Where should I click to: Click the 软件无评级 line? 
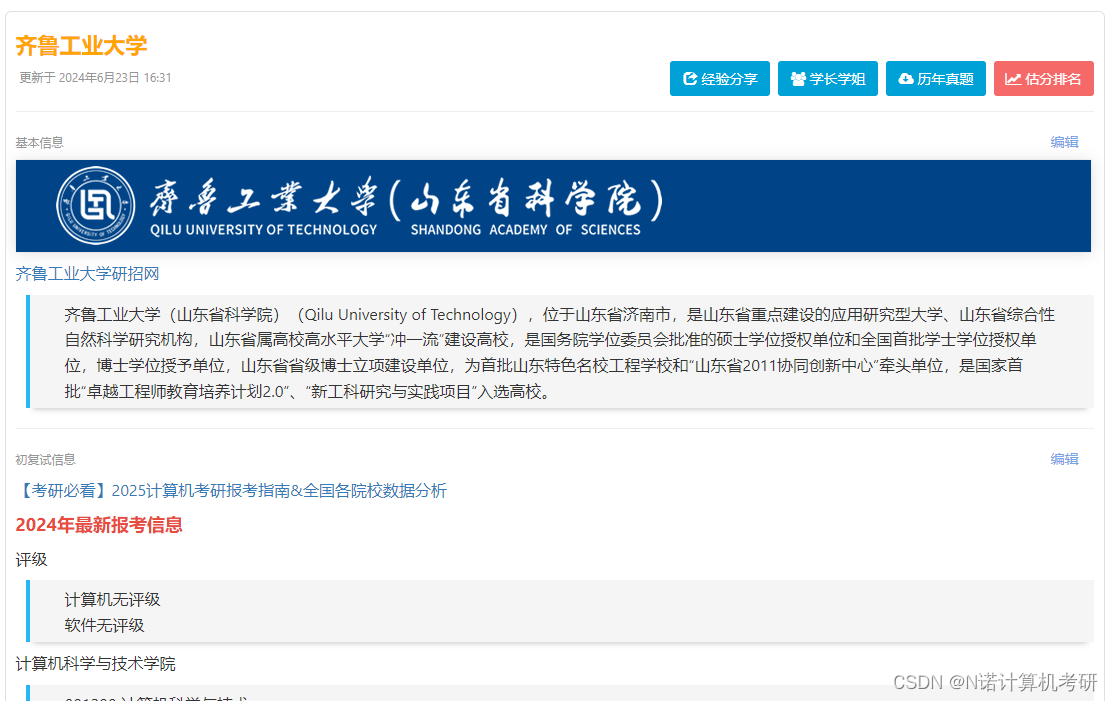(x=104, y=625)
